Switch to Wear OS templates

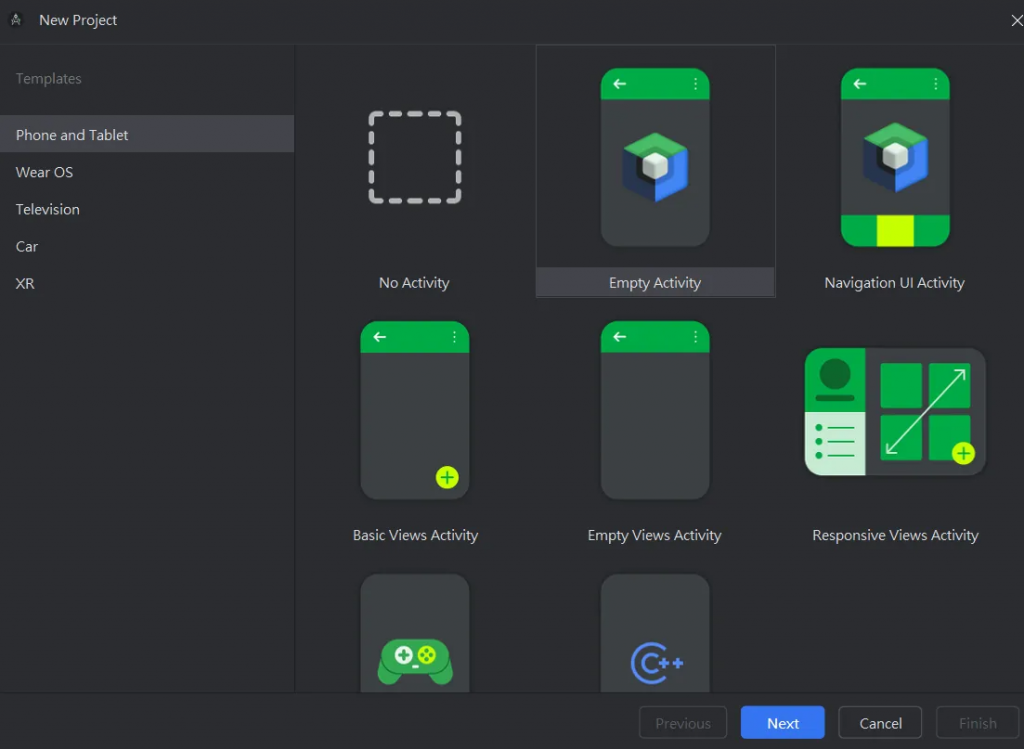147,172
